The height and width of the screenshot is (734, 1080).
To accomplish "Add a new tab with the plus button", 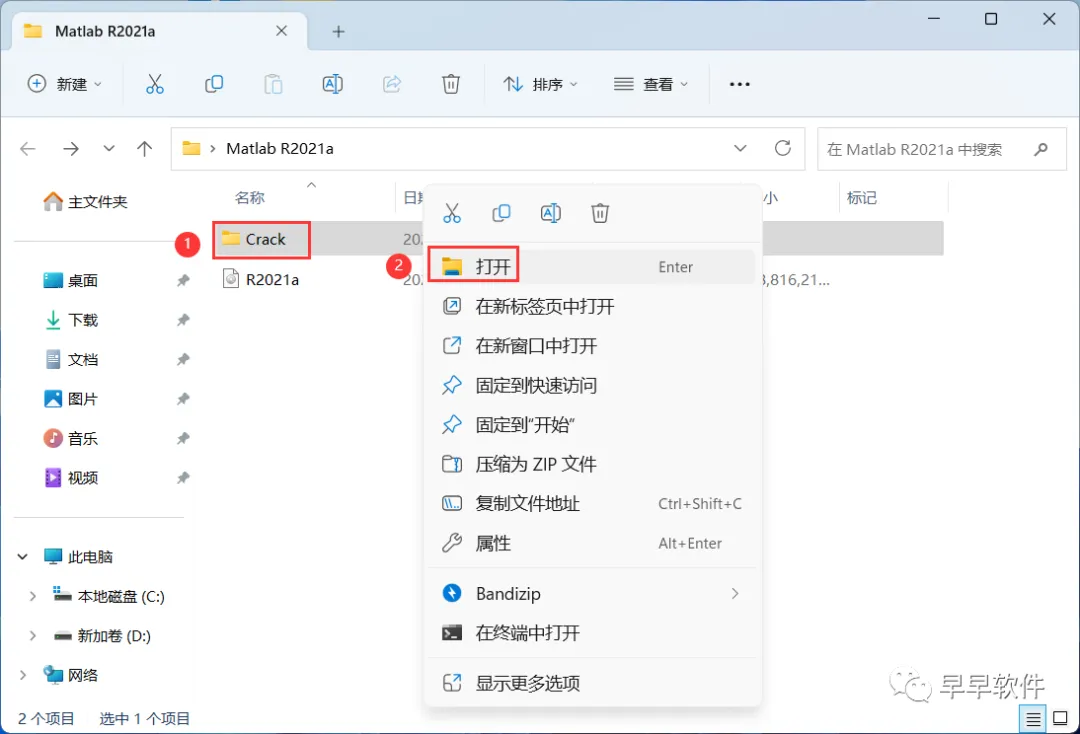I will tap(338, 32).
